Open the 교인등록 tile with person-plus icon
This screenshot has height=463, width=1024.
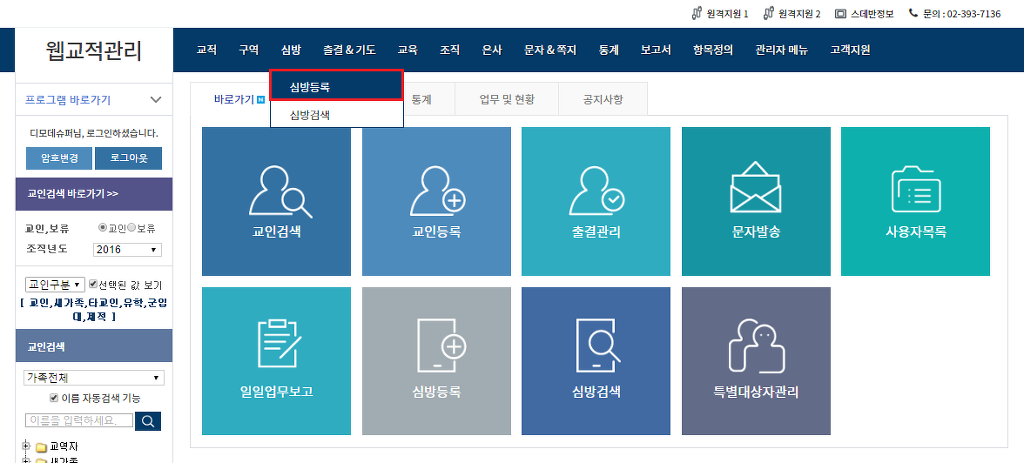coord(436,201)
